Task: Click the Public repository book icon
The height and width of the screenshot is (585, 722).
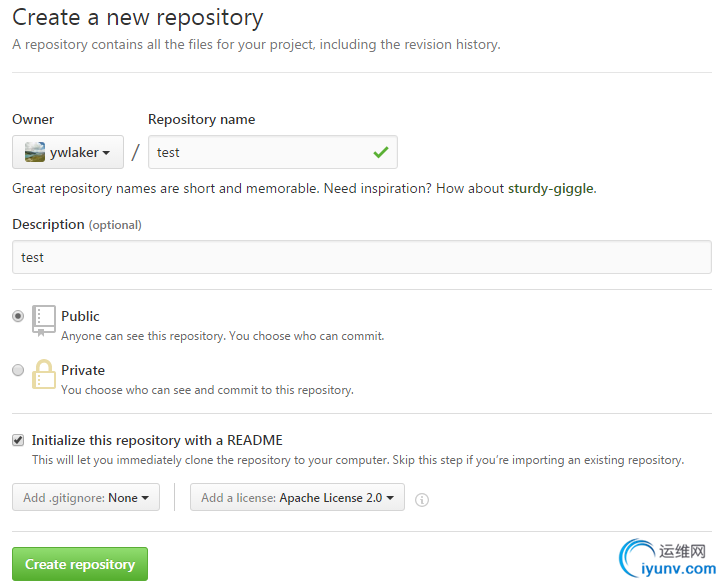Action: tap(44, 321)
